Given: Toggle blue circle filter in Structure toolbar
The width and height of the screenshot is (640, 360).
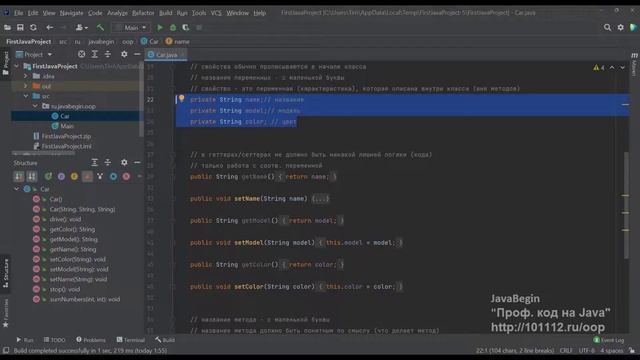Looking at the screenshot, I should (113, 176).
